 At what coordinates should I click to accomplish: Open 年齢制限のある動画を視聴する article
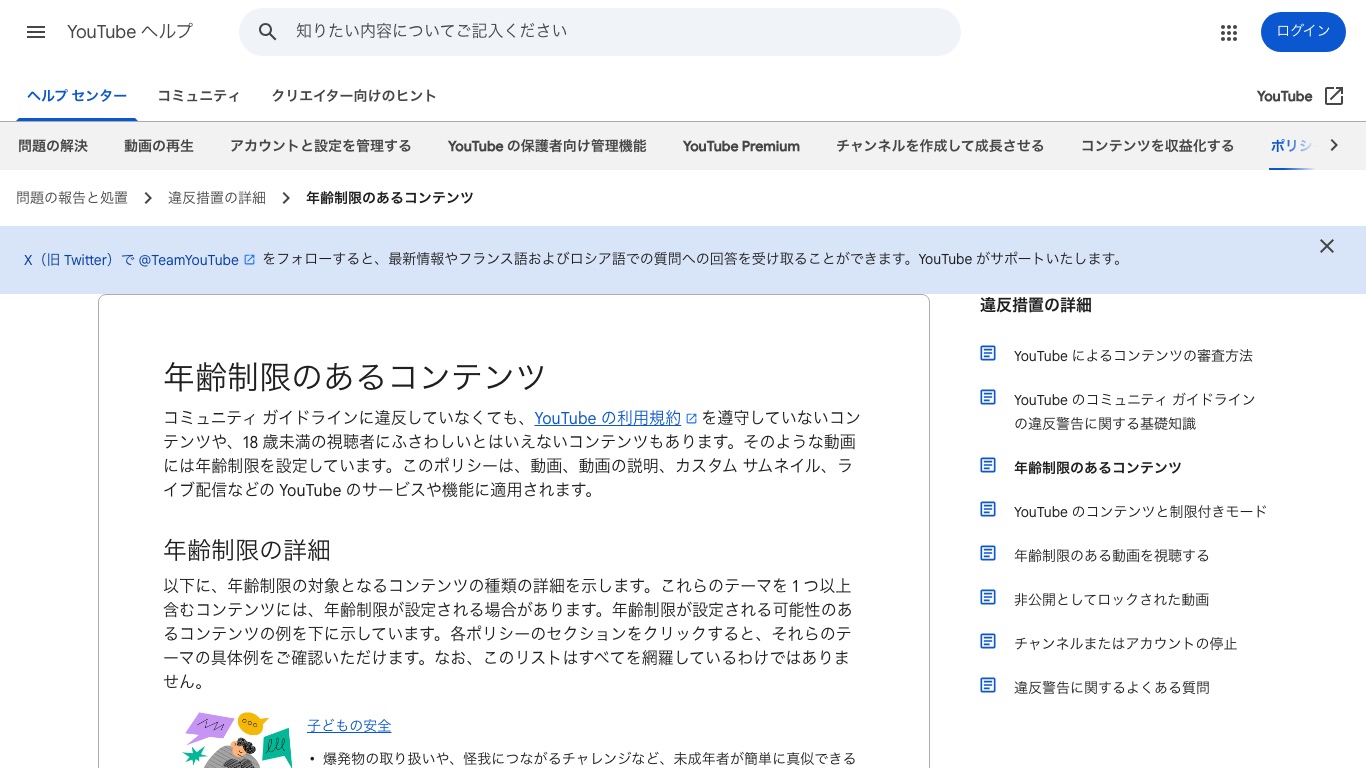[x=1112, y=556]
